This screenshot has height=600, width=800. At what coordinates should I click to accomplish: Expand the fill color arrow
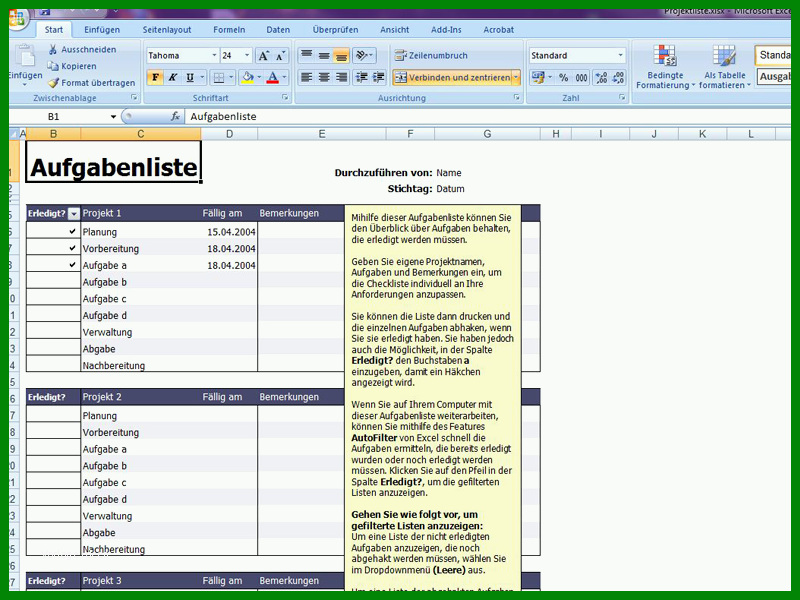259,78
